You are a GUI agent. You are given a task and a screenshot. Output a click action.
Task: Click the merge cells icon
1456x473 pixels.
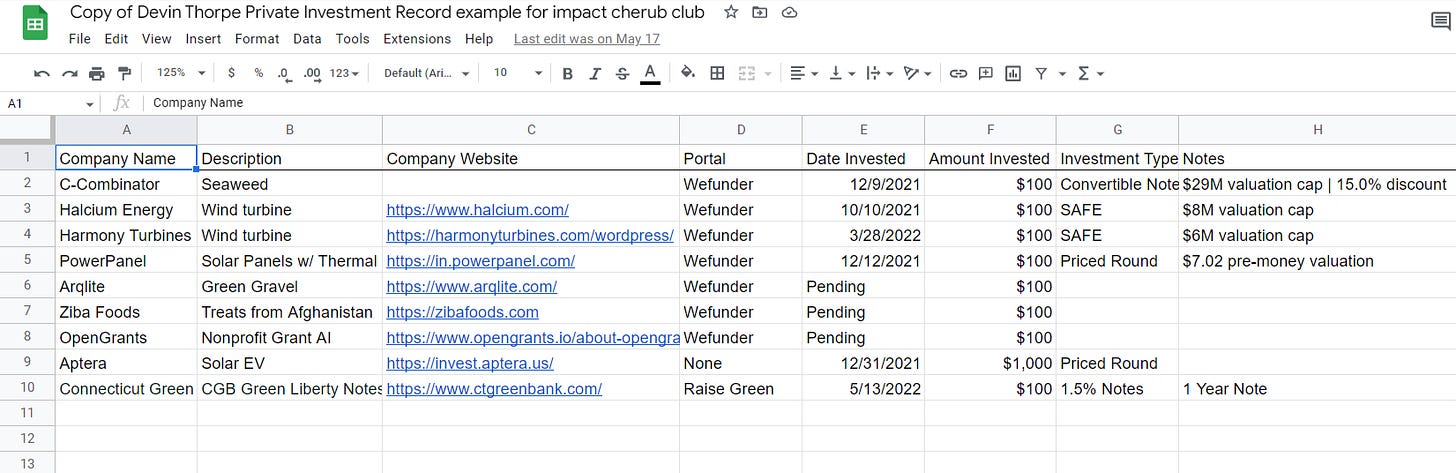745,73
